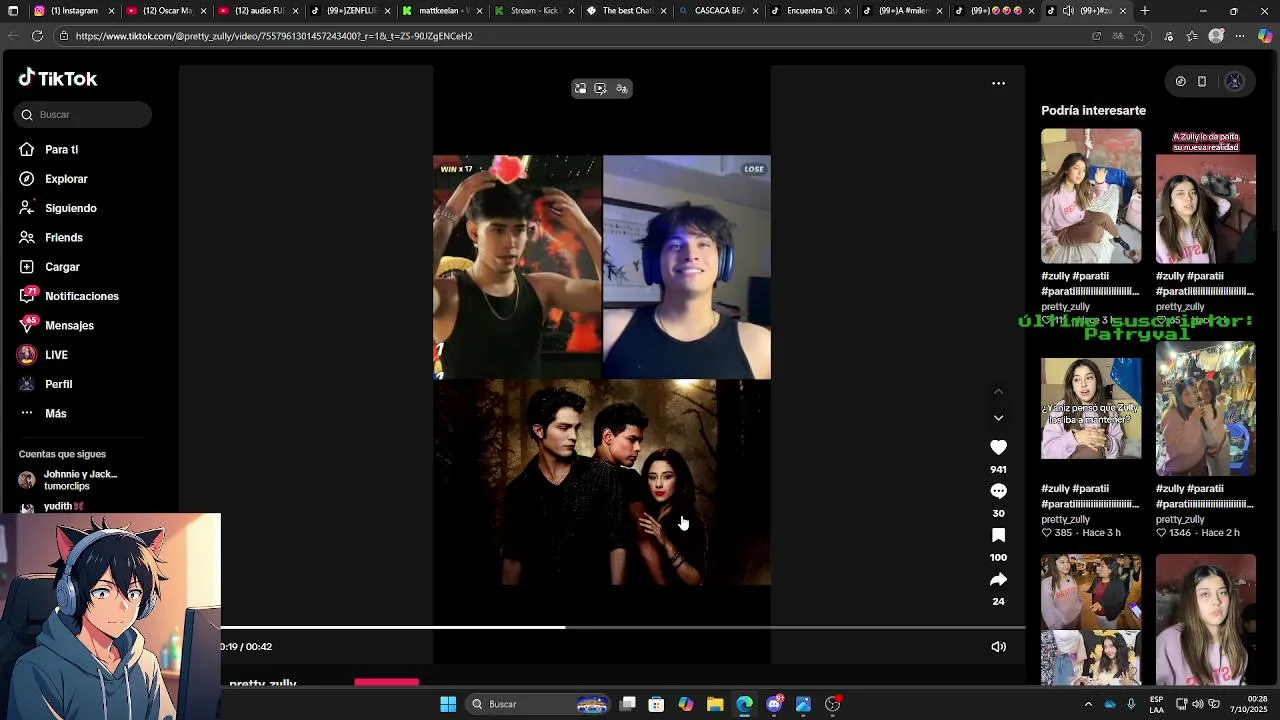
Task: Go to Perfil page
Action: 58,384
